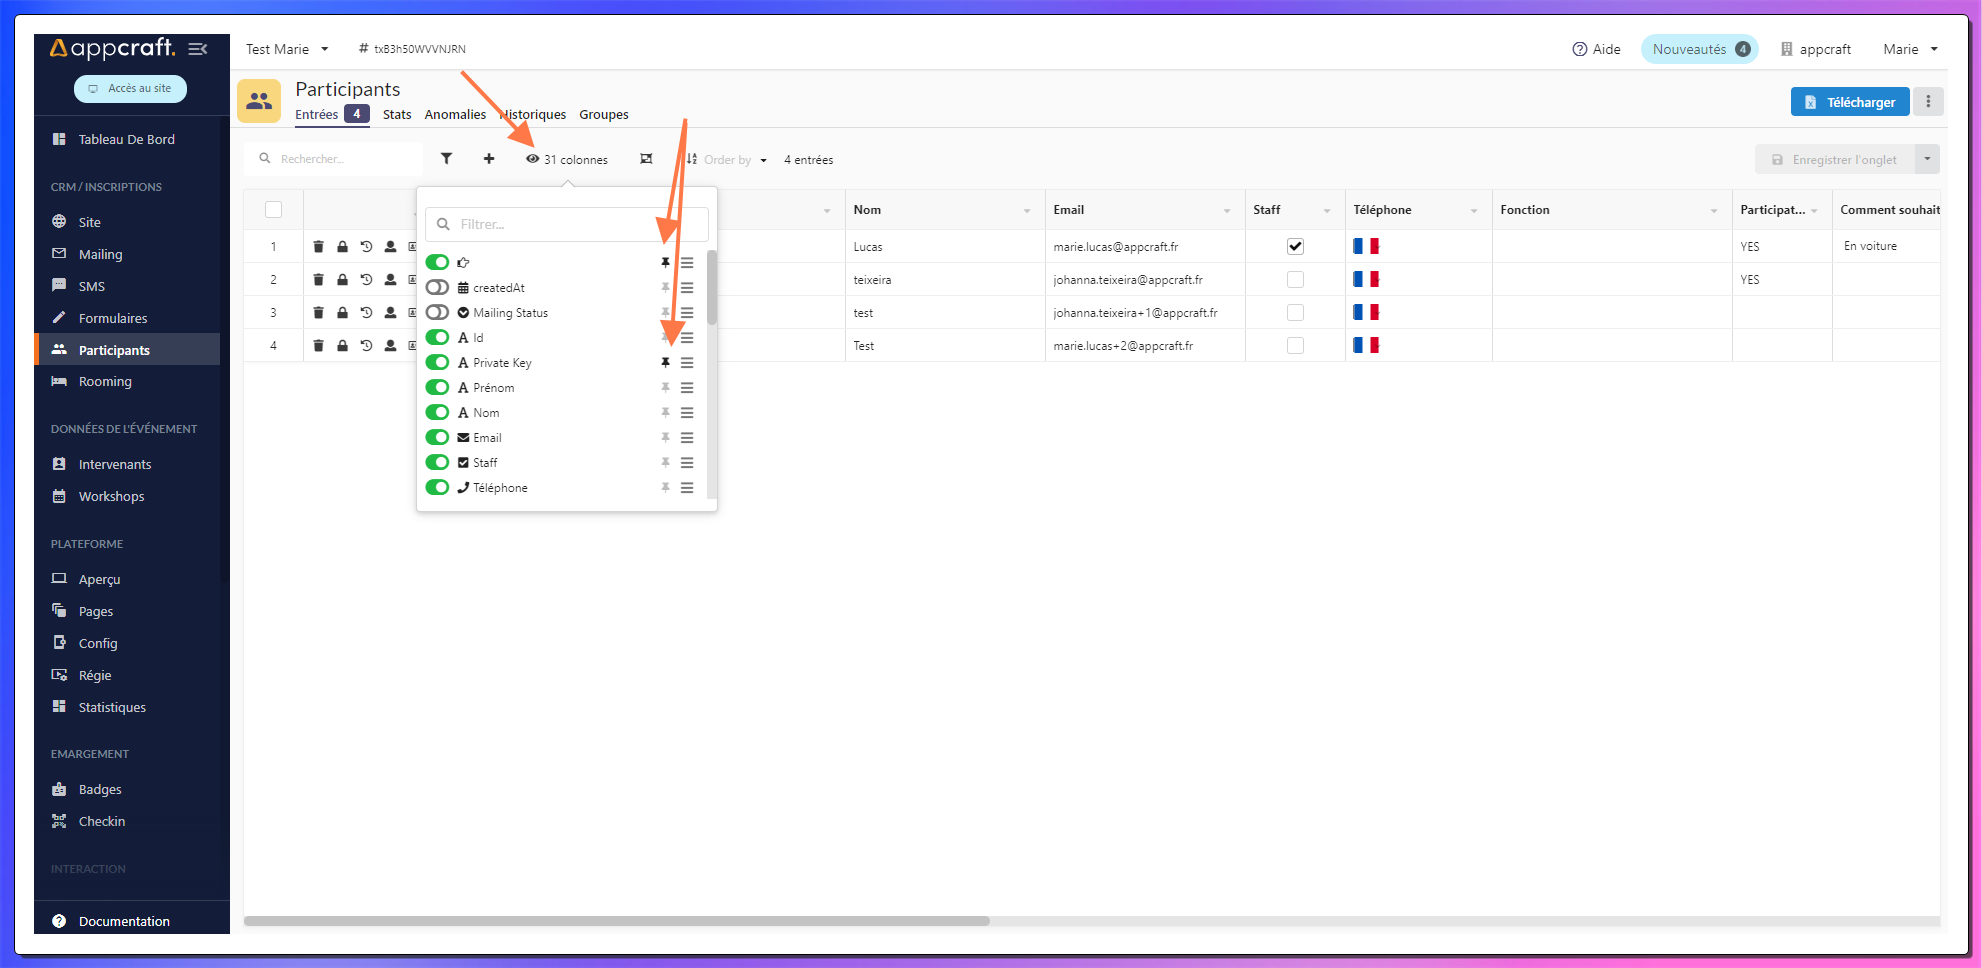Click the Télécharger button
This screenshot has width=1982, height=968.
click(1849, 102)
